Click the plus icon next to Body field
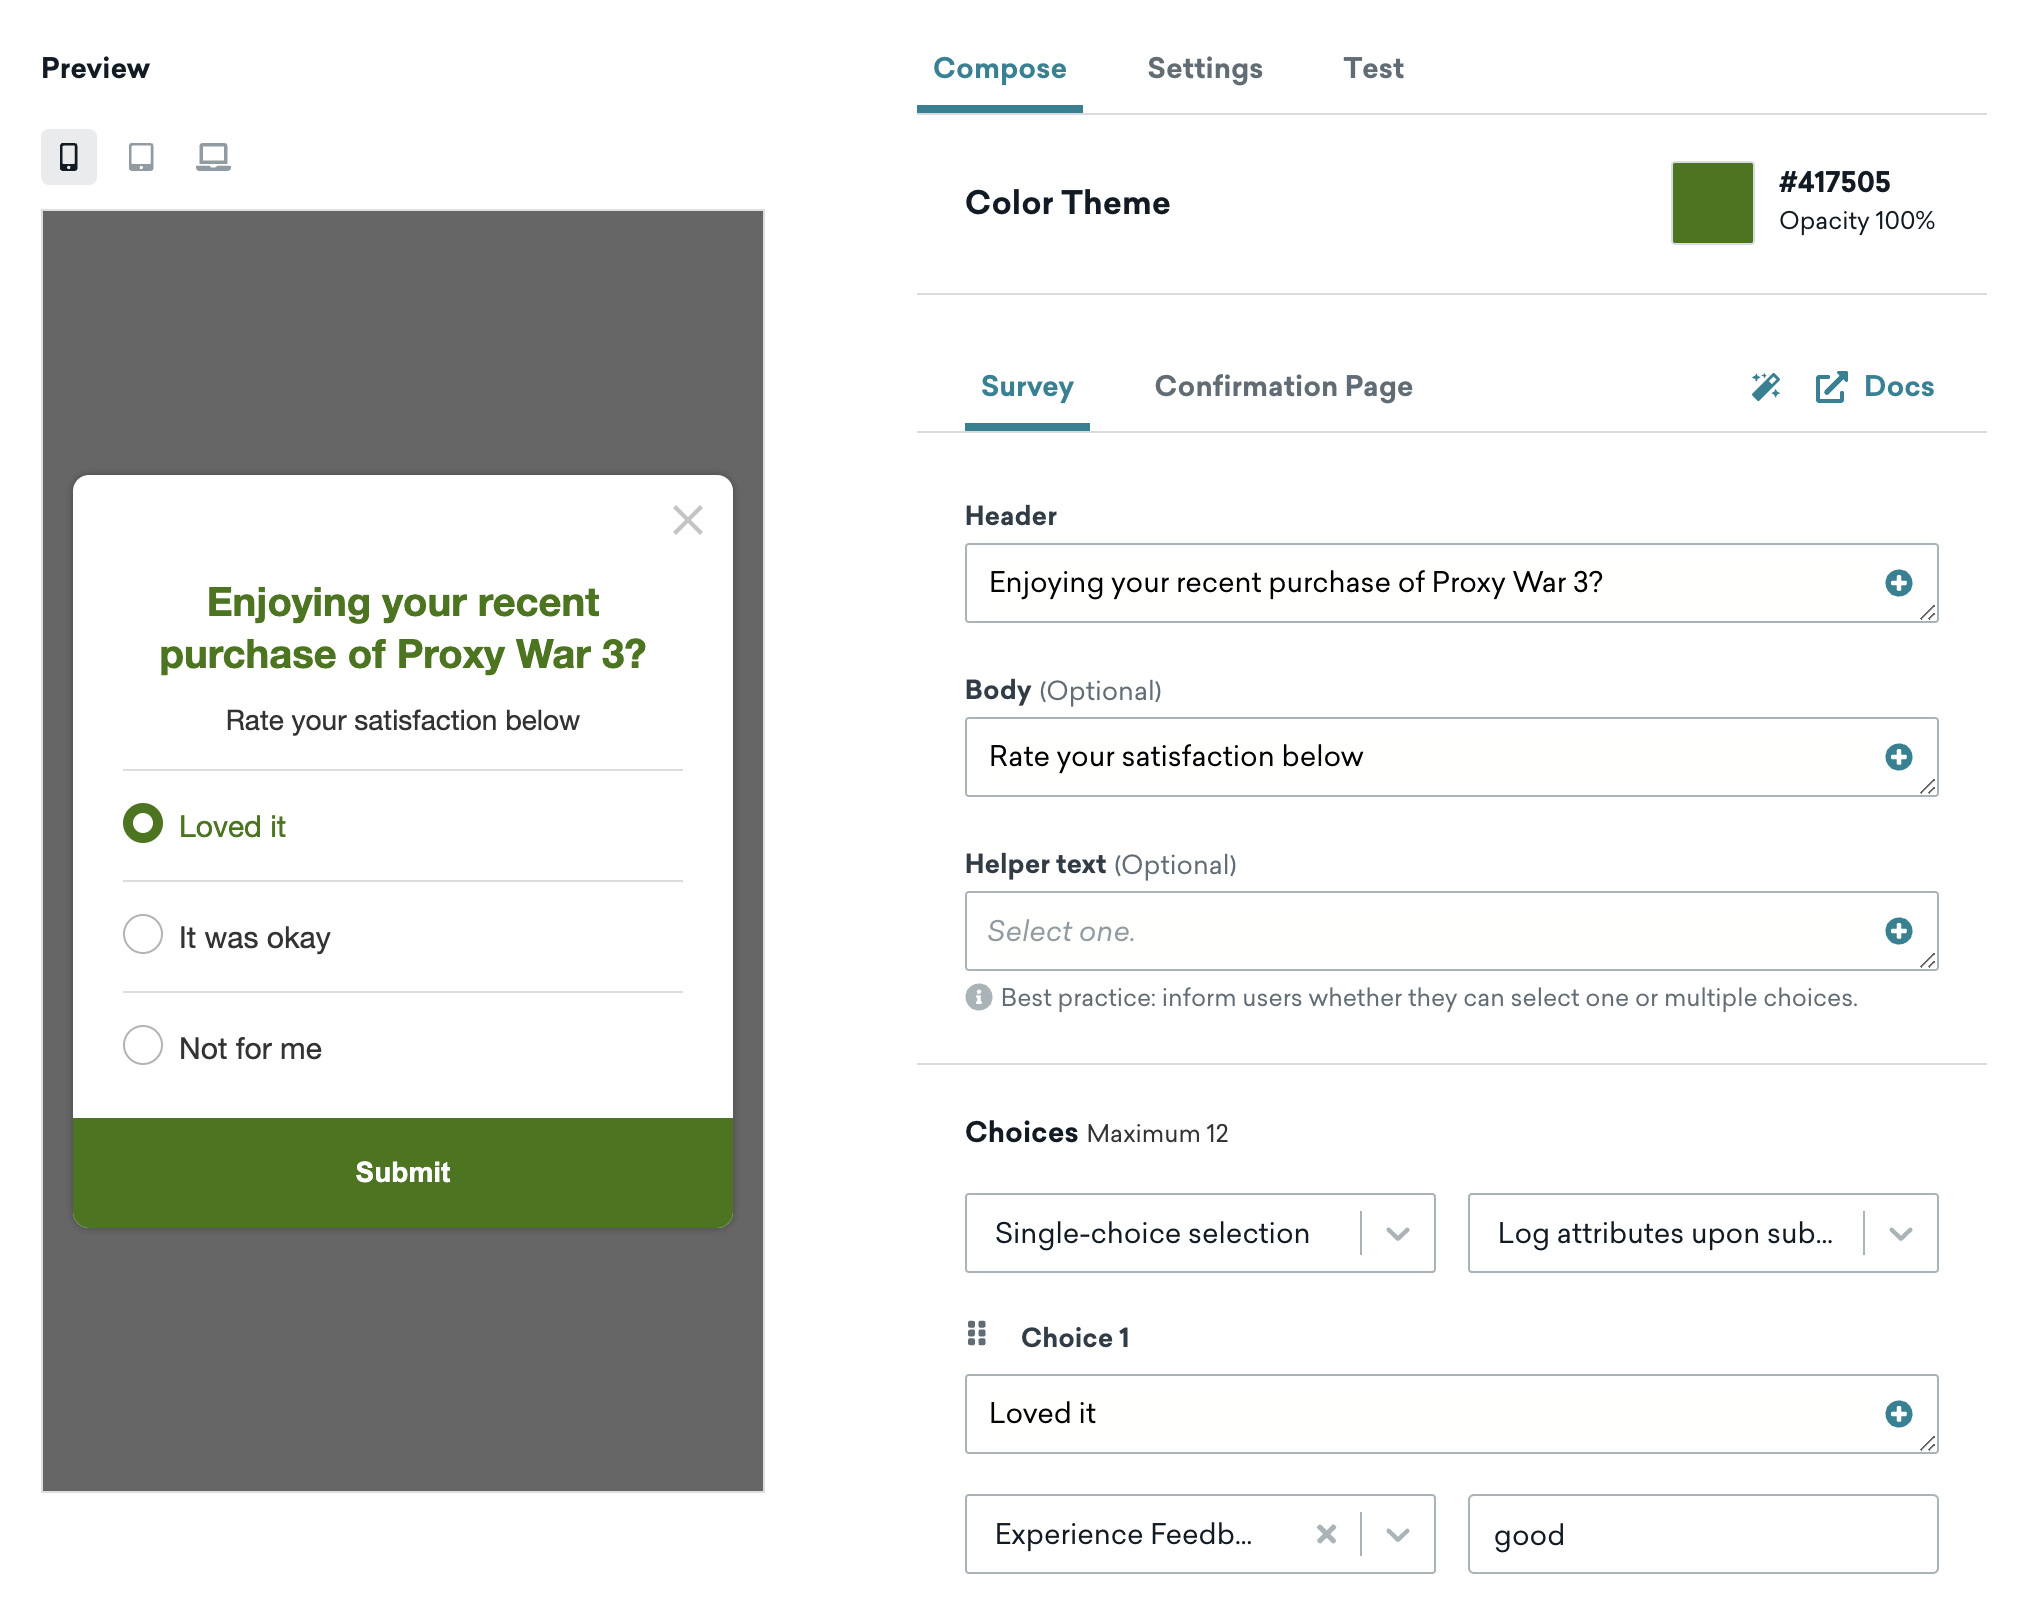 coord(1898,755)
